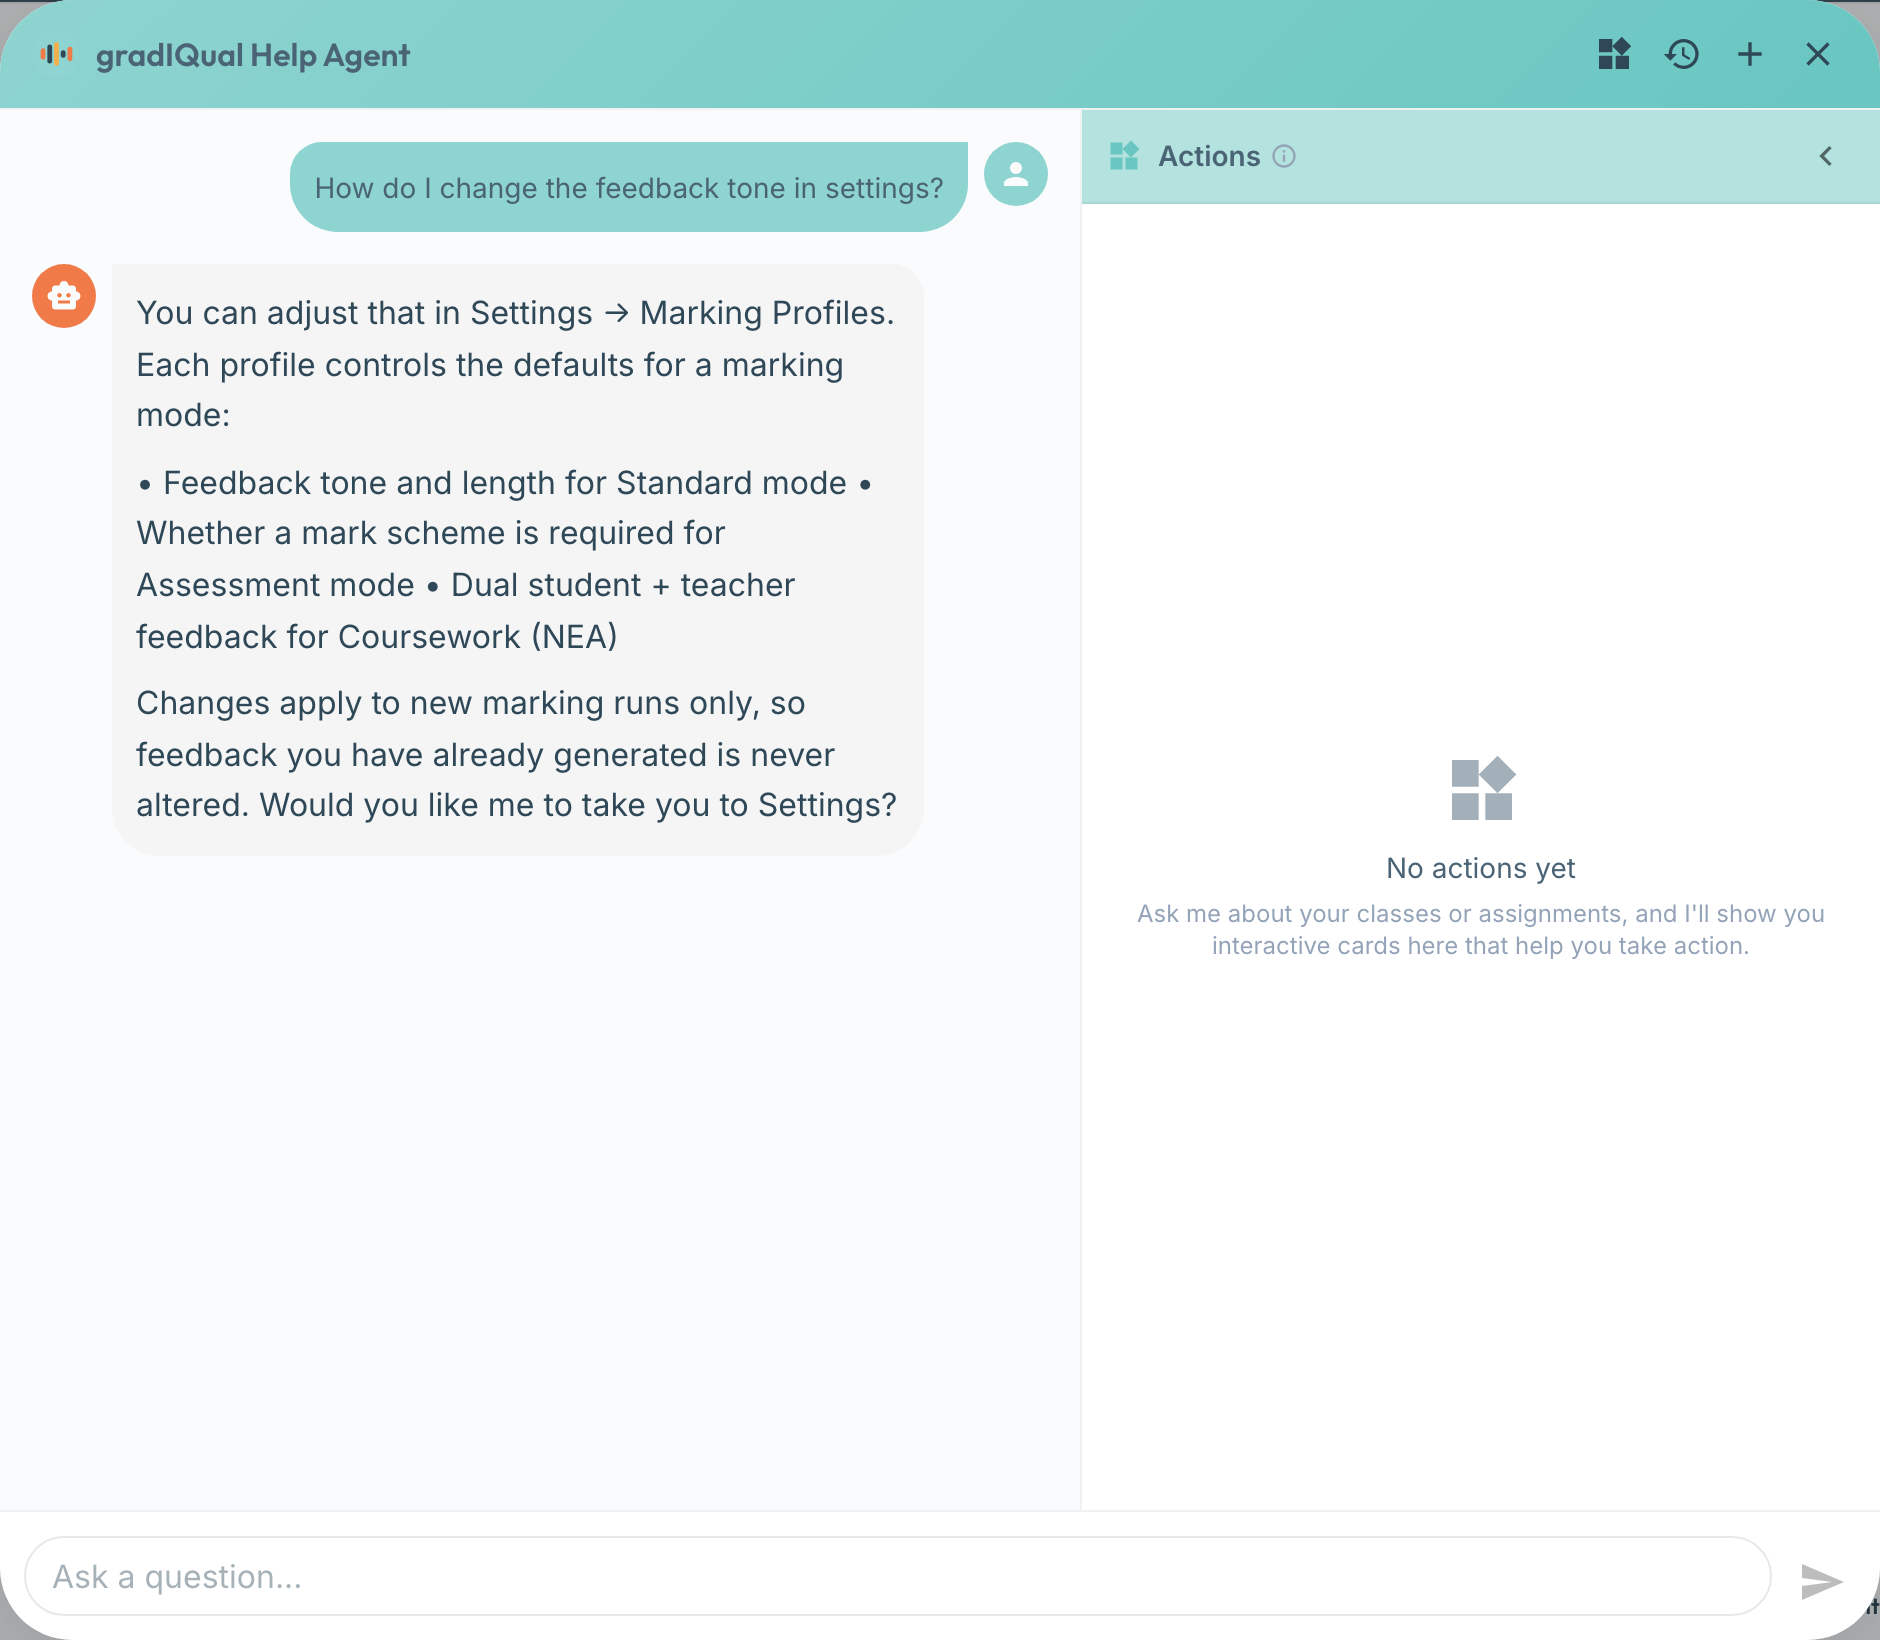1880x1640 pixels.
Task: Click the Actions panel title label
Action: (1209, 156)
